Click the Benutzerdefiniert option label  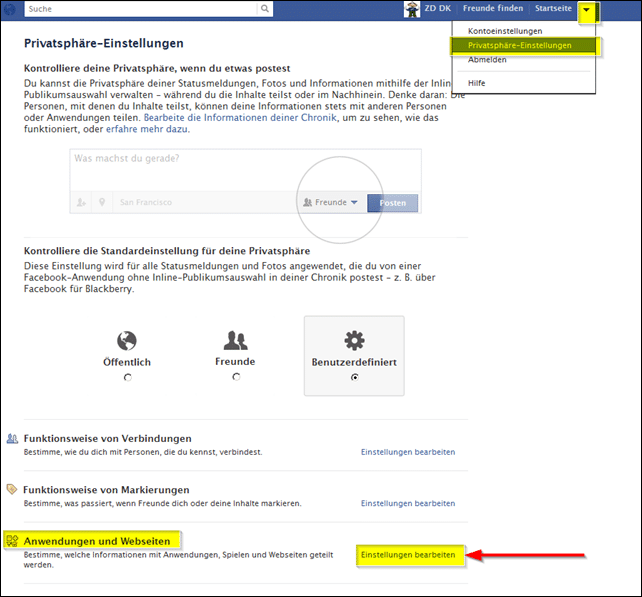[x=354, y=362]
